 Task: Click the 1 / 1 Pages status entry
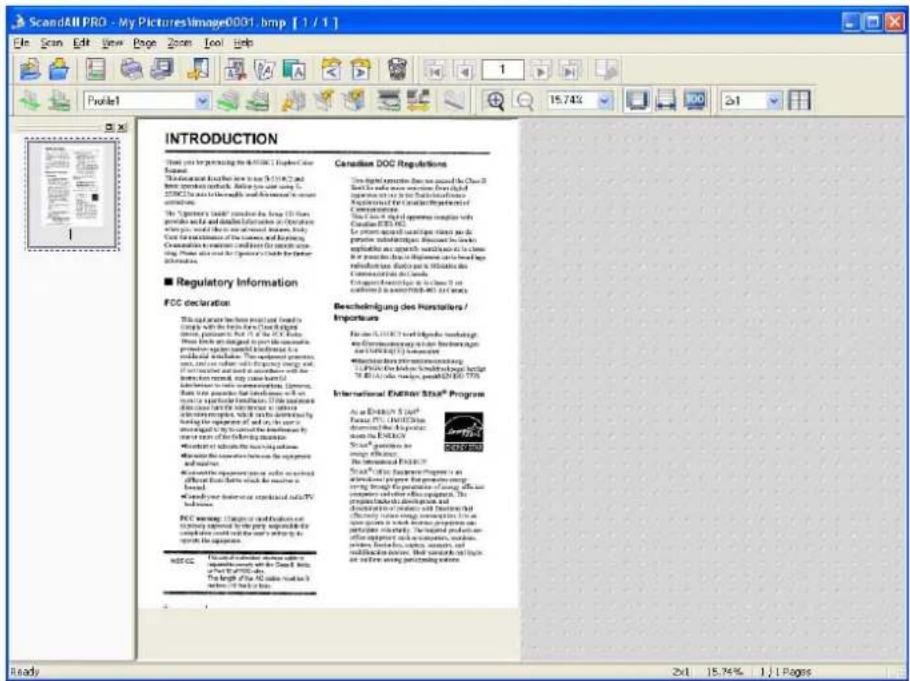click(785, 672)
